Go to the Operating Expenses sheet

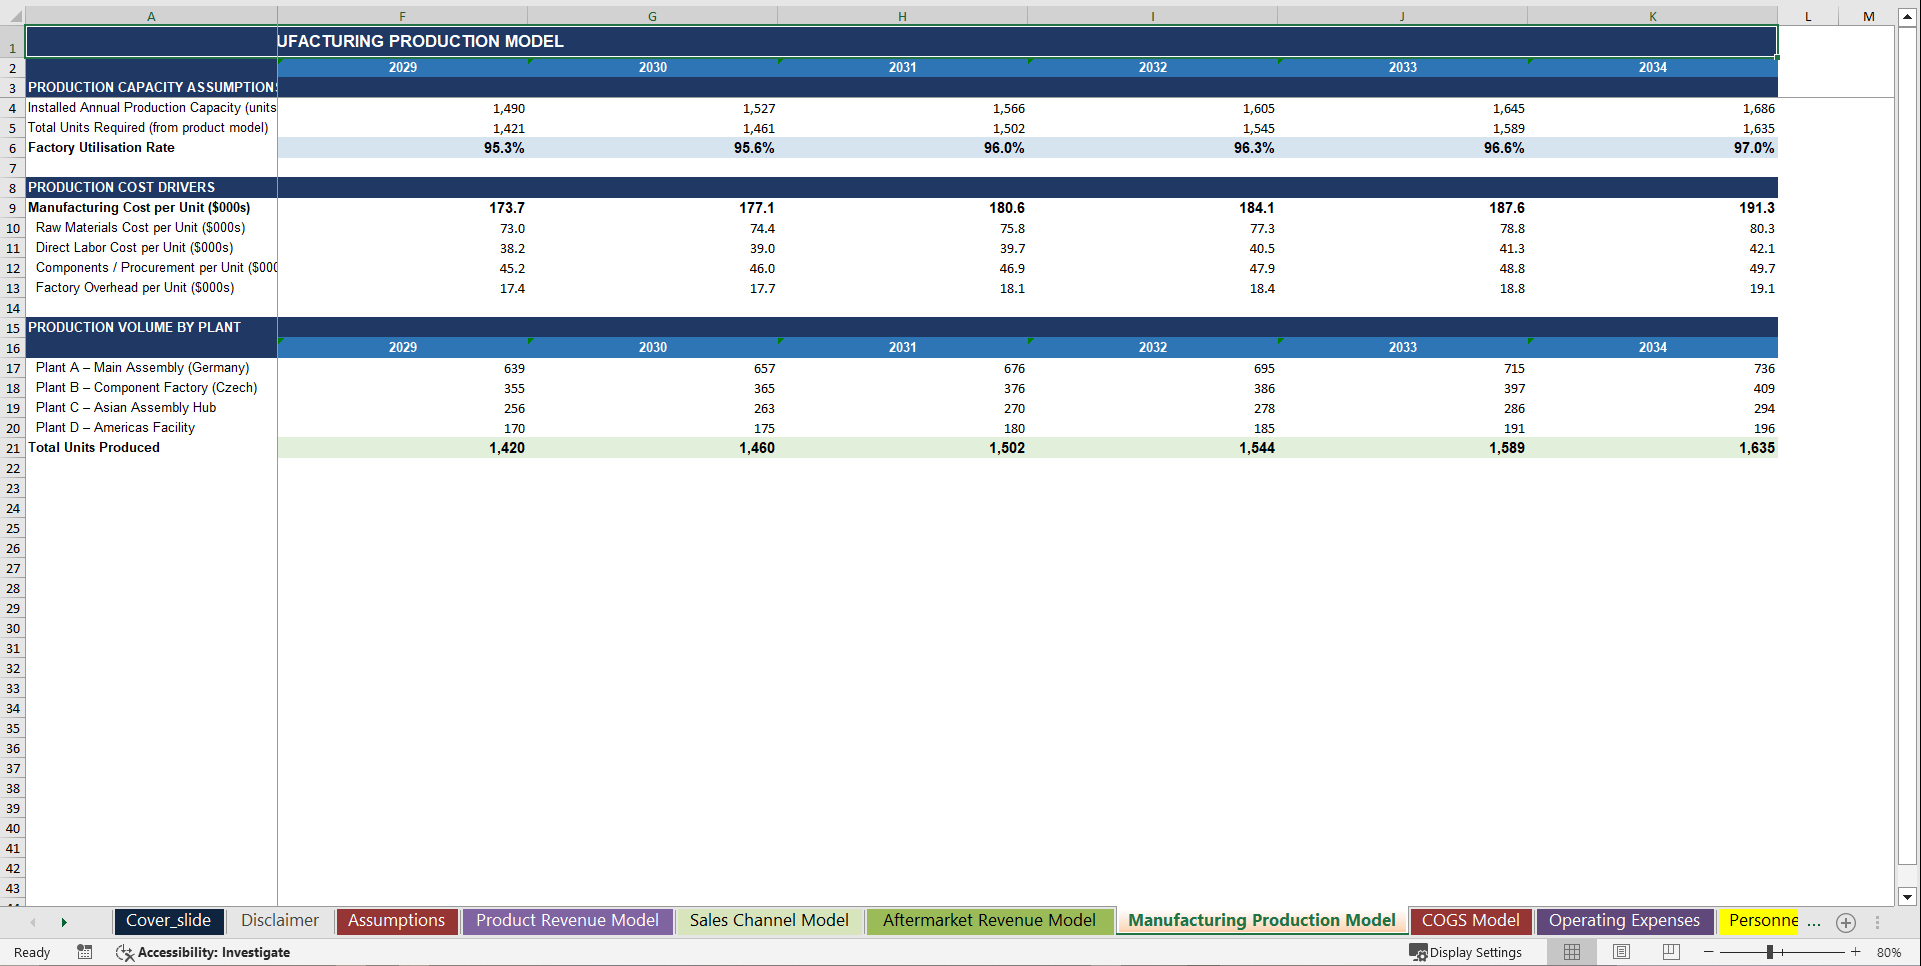[1623, 921]
